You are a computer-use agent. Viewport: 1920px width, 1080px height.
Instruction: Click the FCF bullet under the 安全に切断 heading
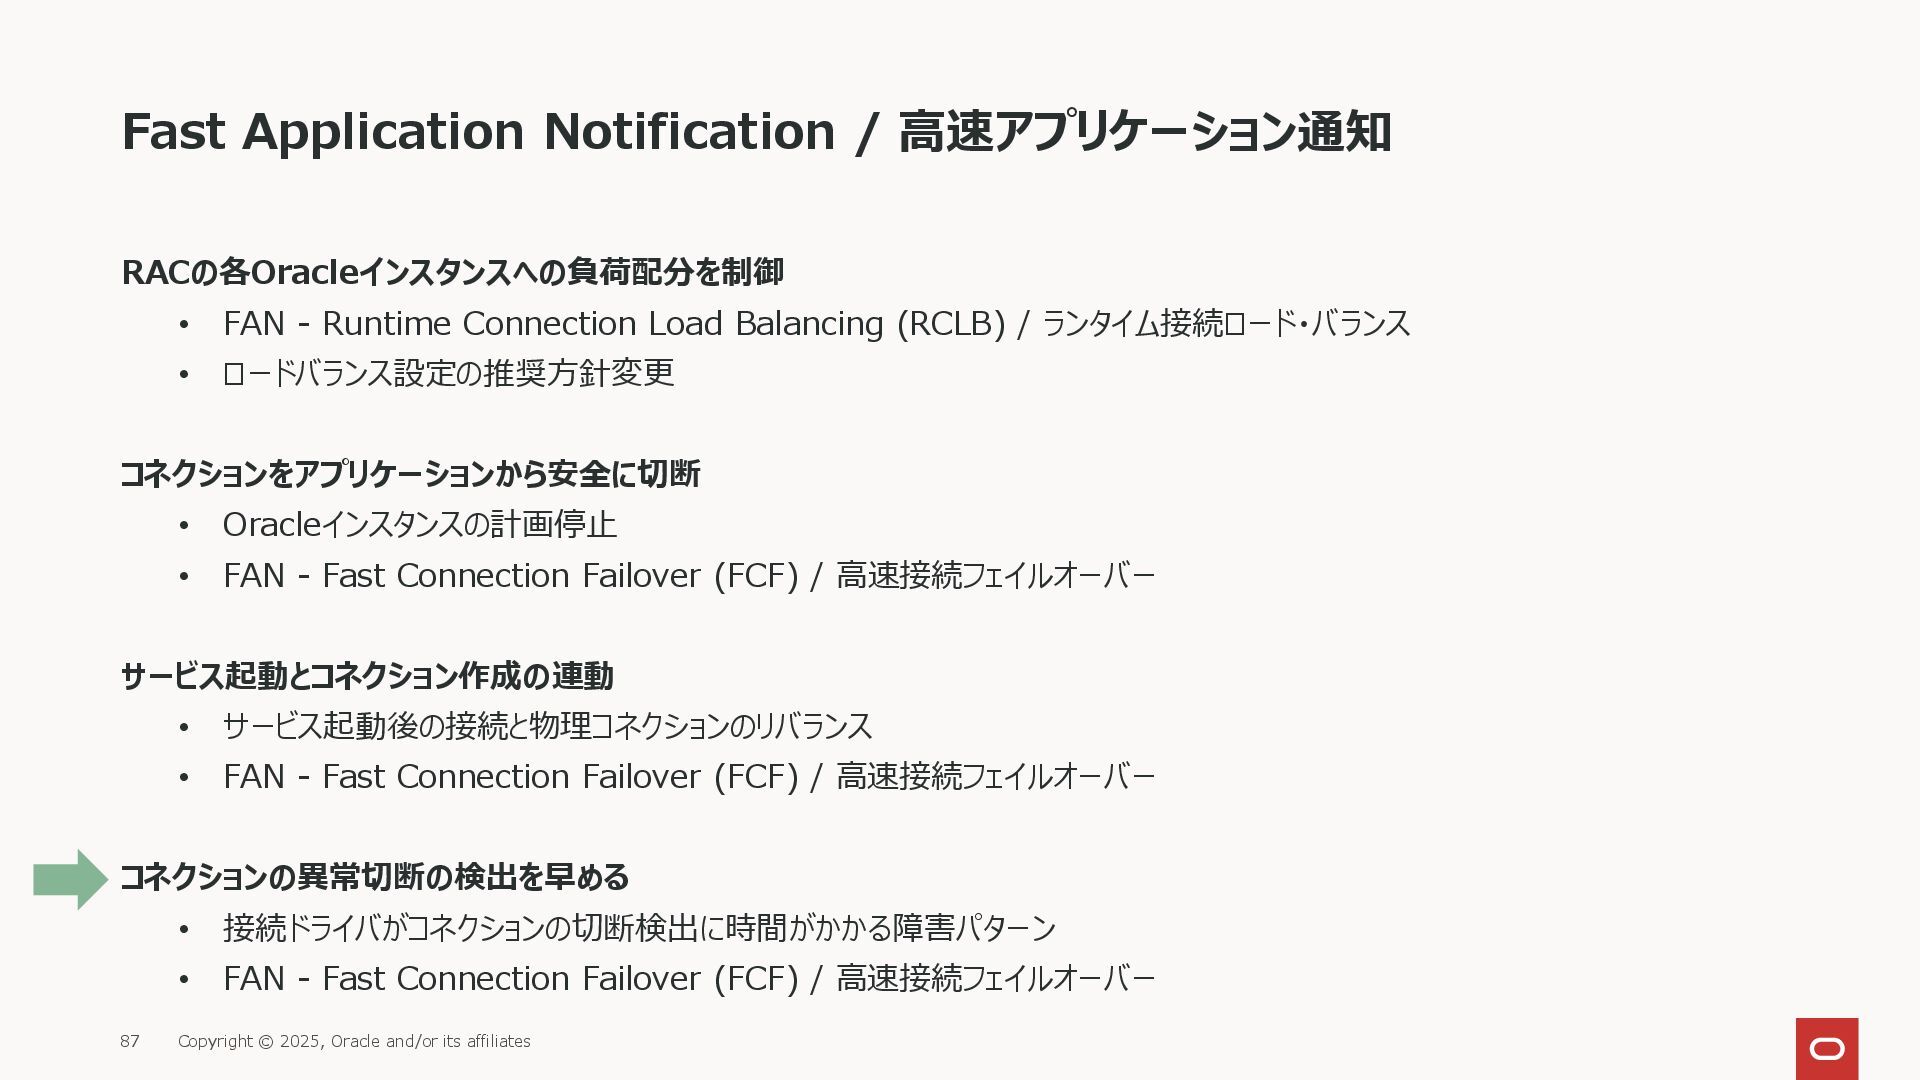pos(688,576)
